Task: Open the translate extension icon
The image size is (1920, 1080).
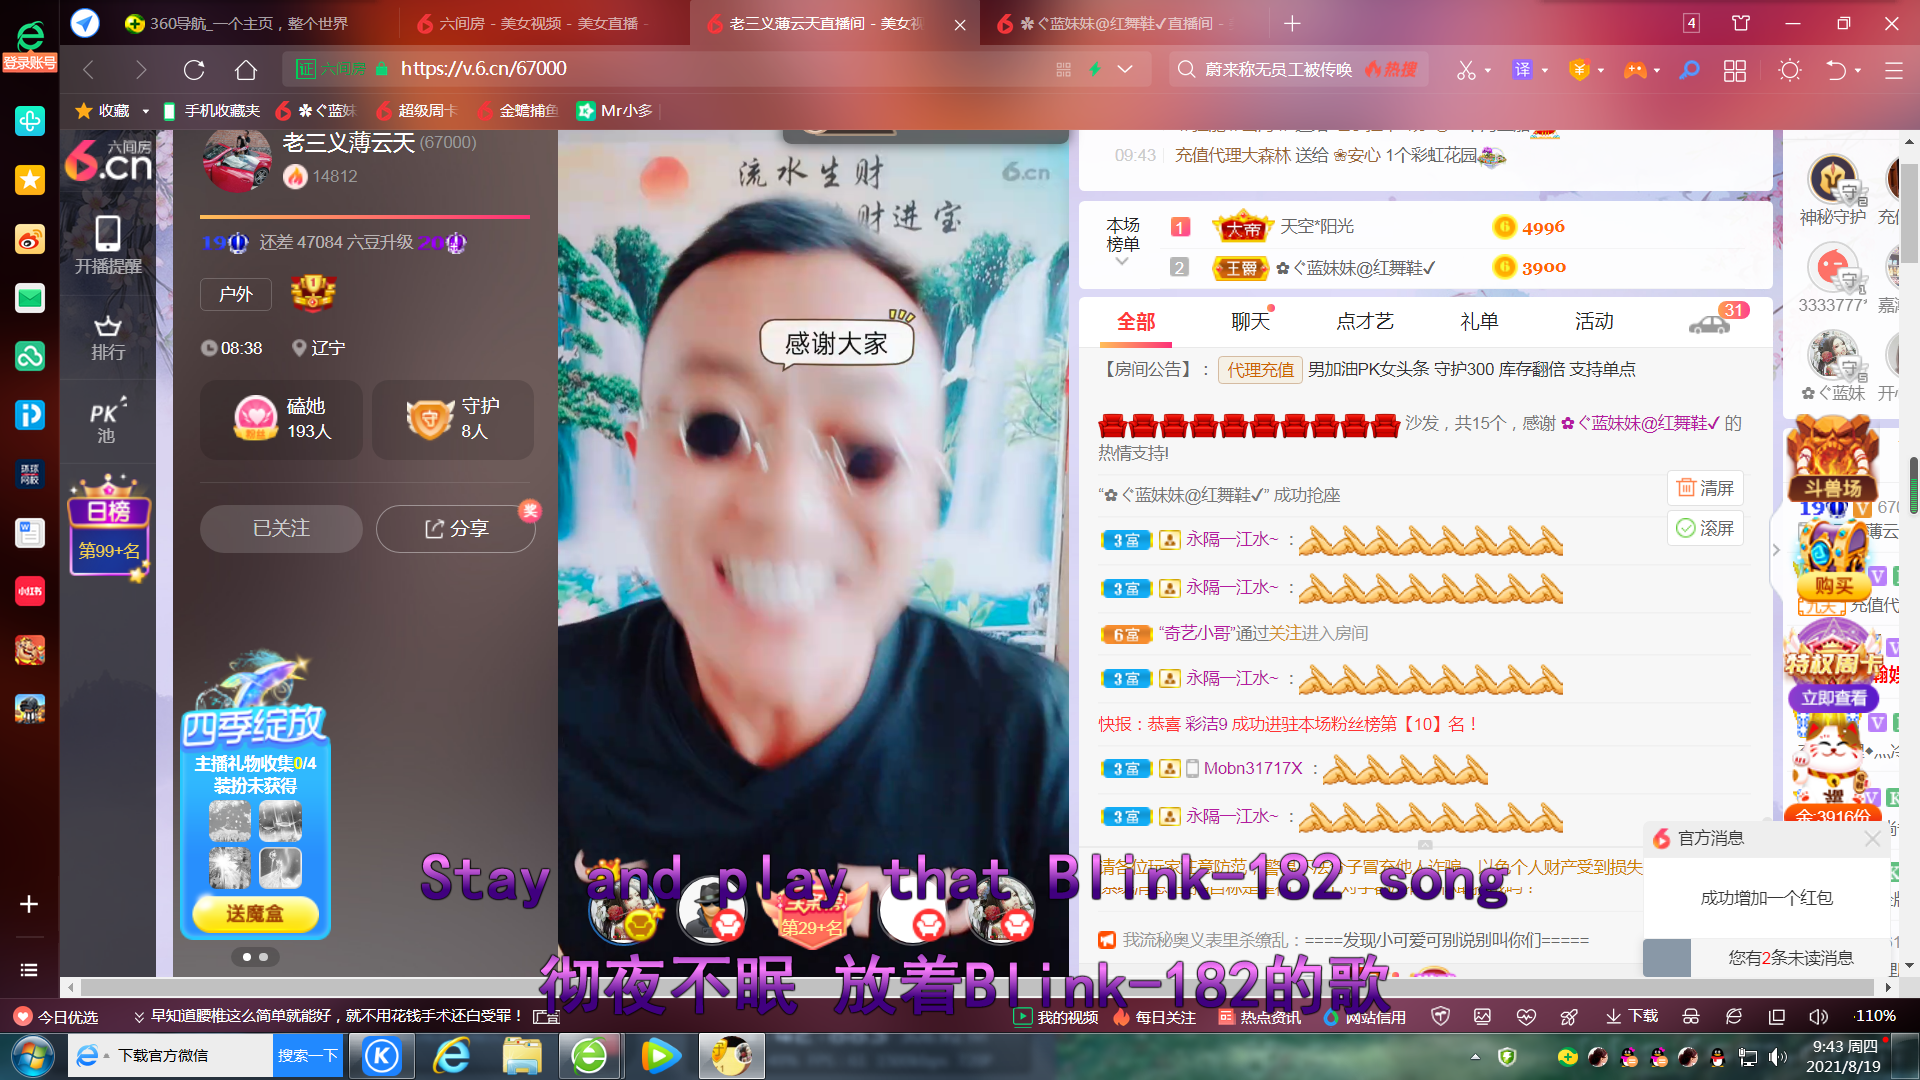Action: coord(1522,69)
